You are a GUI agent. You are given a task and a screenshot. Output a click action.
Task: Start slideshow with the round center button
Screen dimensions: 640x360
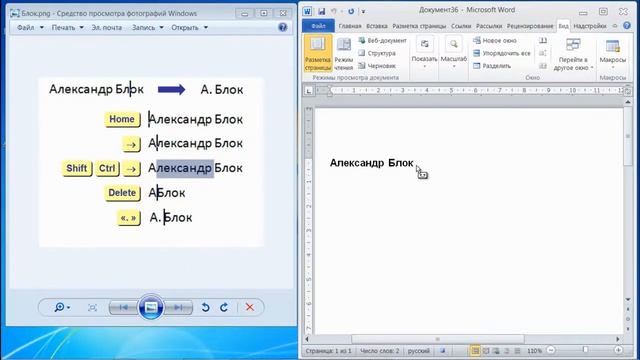(151, 307)
